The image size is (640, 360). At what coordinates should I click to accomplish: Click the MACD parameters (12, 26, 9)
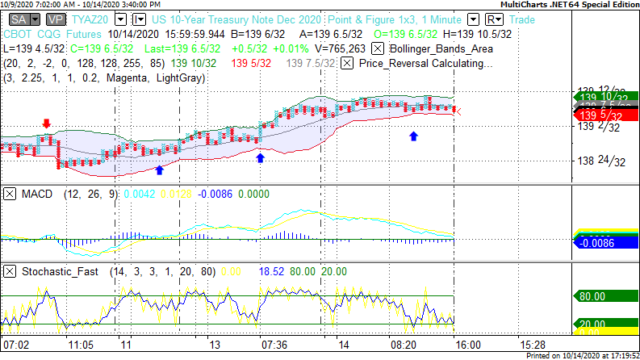click(91, 194)
